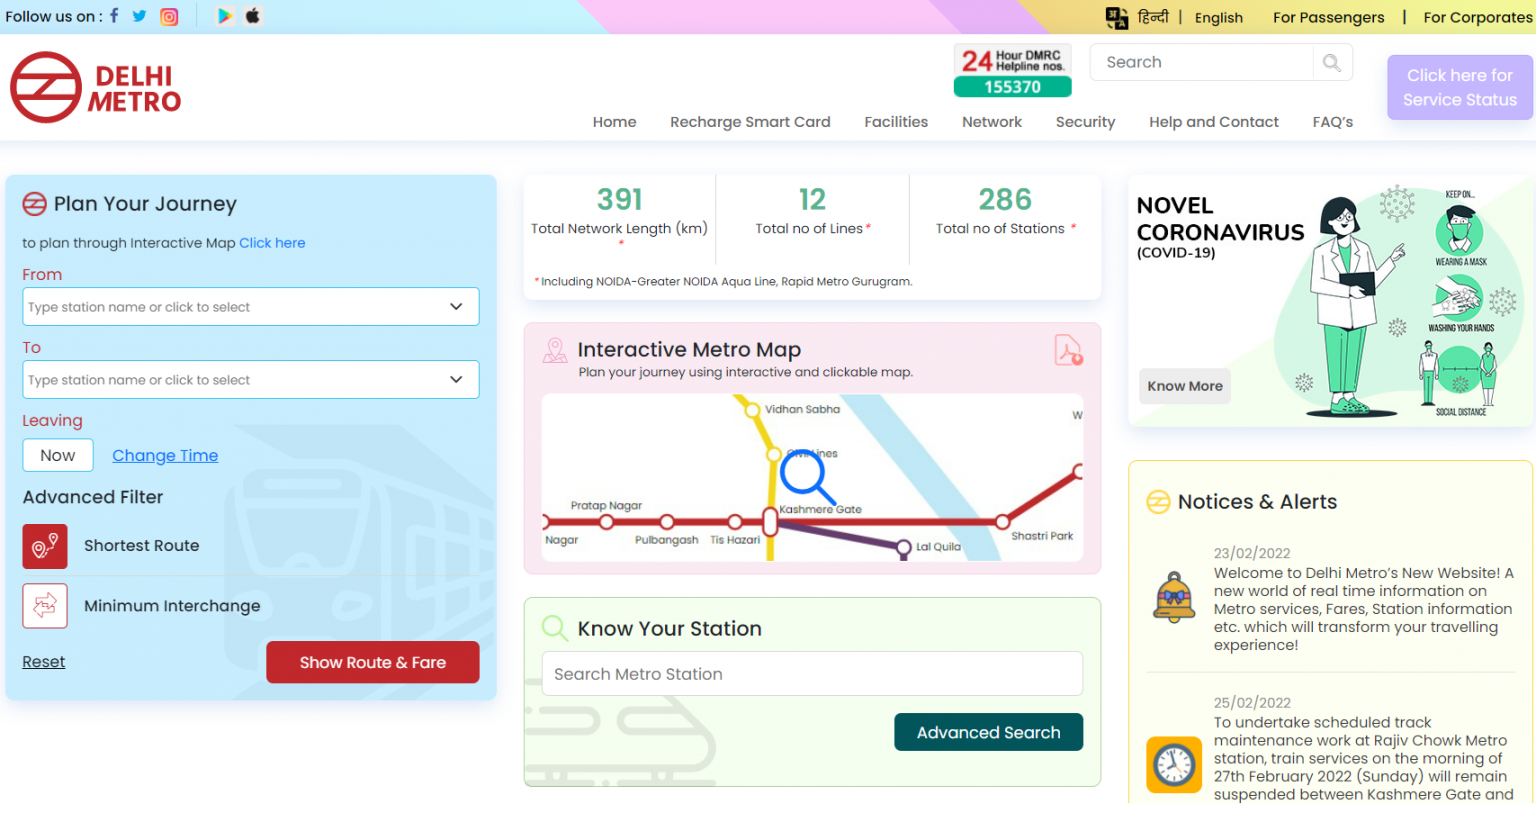Open the Instagram icon in follow bar
Image resolution: width=1536 pixels, height=822 pixels.
pyautogui.click(x=168, y=16)
